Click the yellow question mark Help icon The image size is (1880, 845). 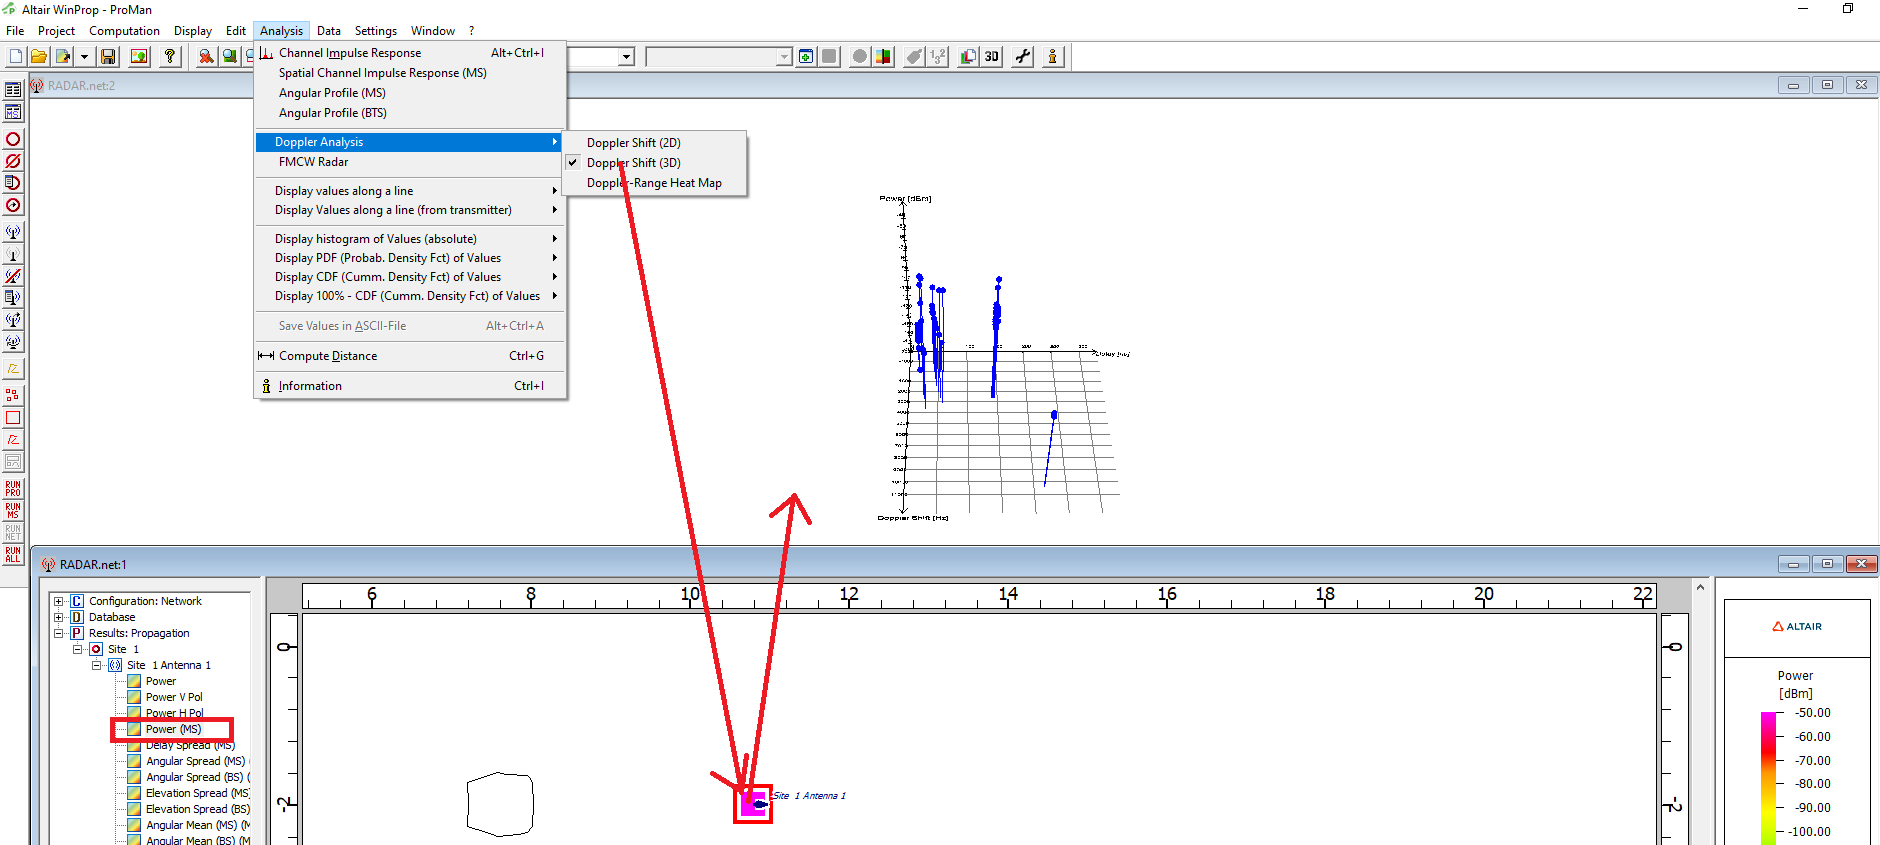click(170, 57)
